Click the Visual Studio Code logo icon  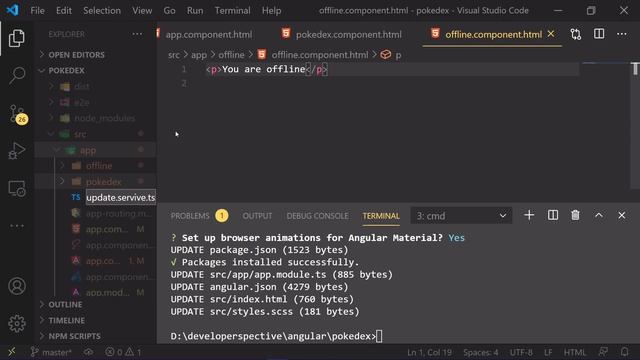tap(12, 10)
